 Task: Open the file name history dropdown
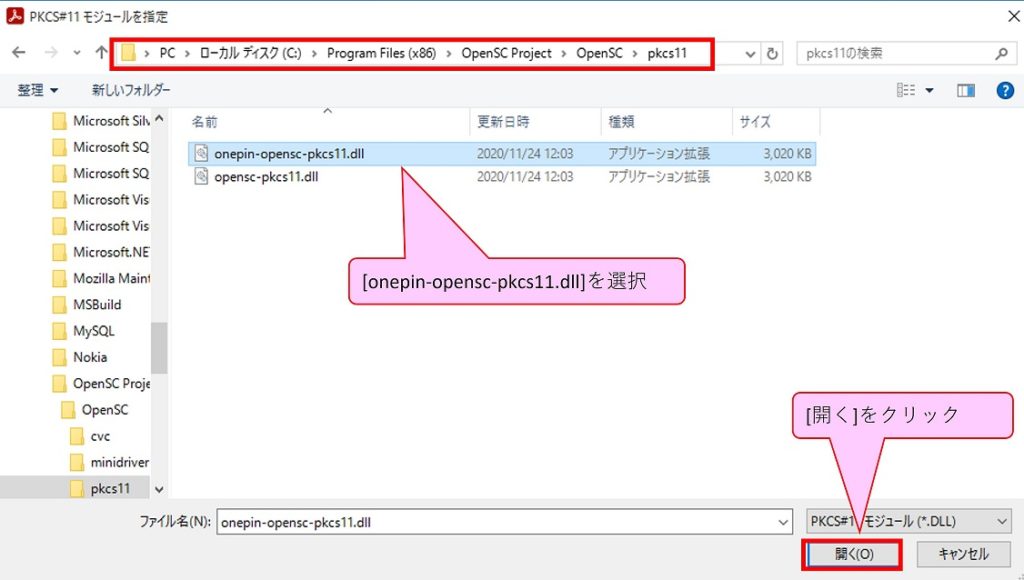point(783,521)
